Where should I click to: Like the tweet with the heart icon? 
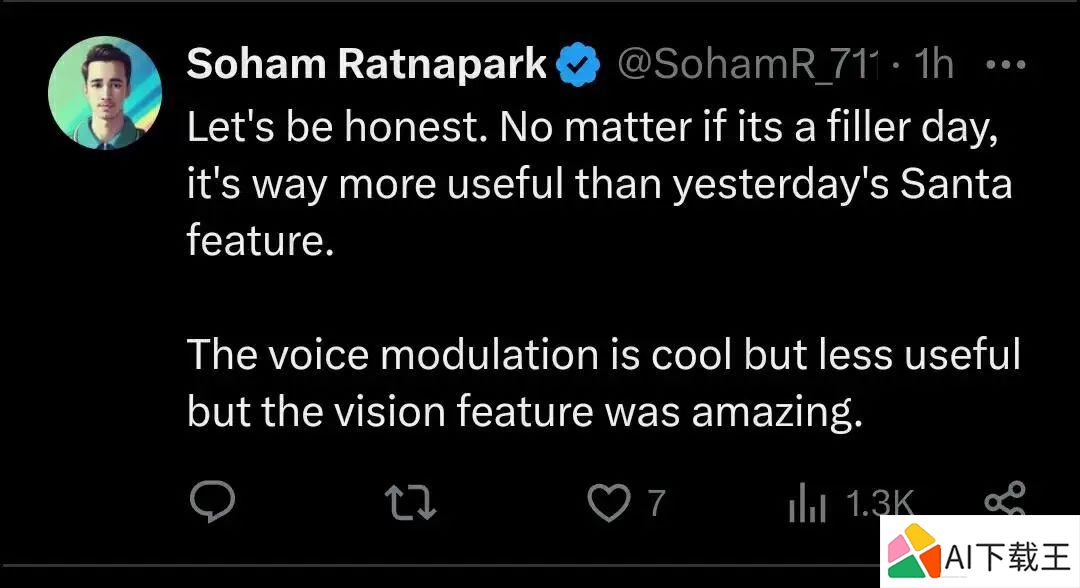[x=609, y=502]
